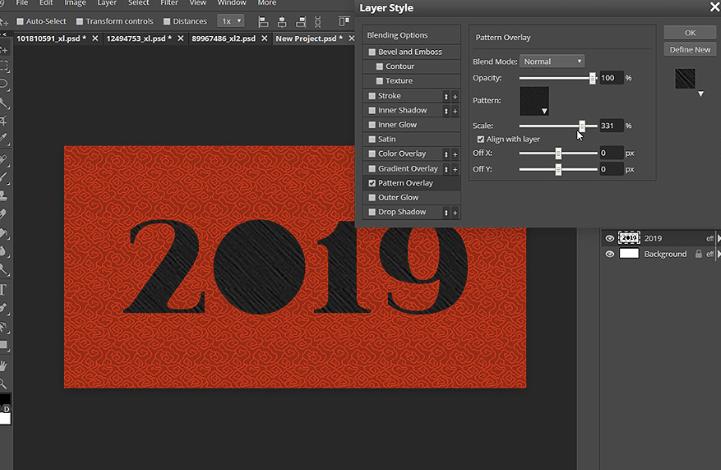
Task: Toggle Distances checkbox
Action: point(166,21)
